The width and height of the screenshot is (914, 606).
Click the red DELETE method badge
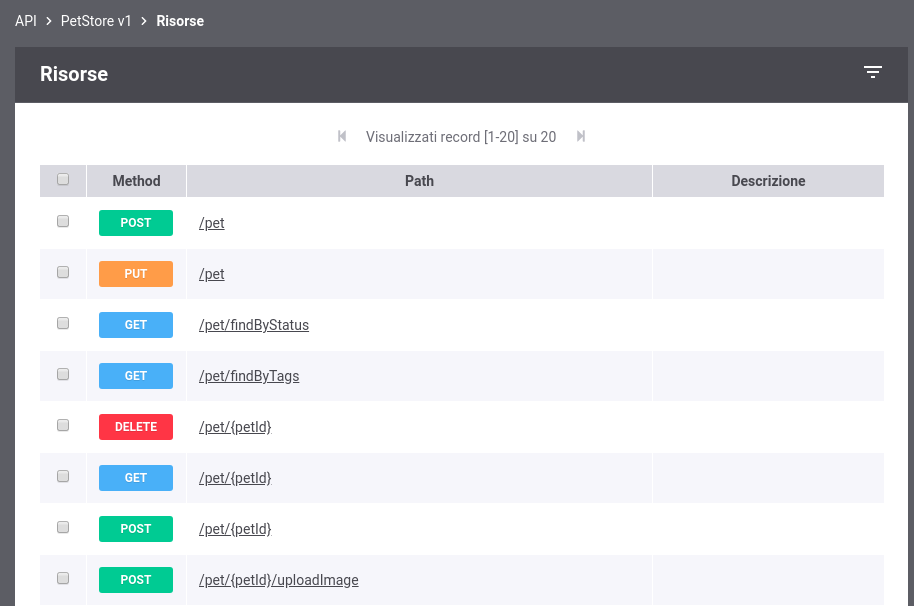coord(136,427)
